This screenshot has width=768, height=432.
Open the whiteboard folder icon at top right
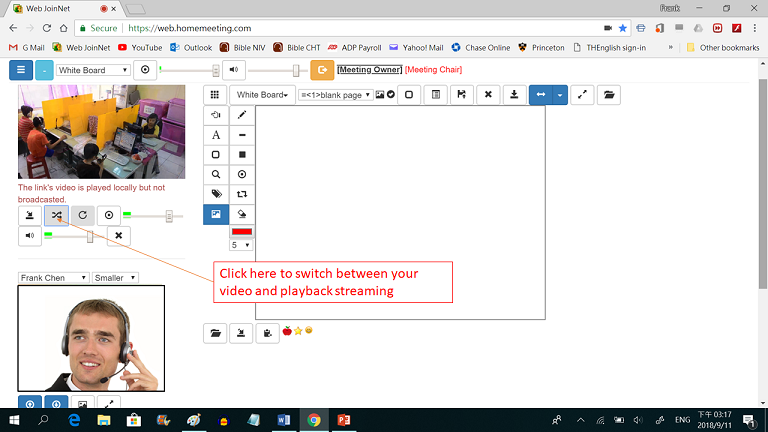(x=608, y=95)
